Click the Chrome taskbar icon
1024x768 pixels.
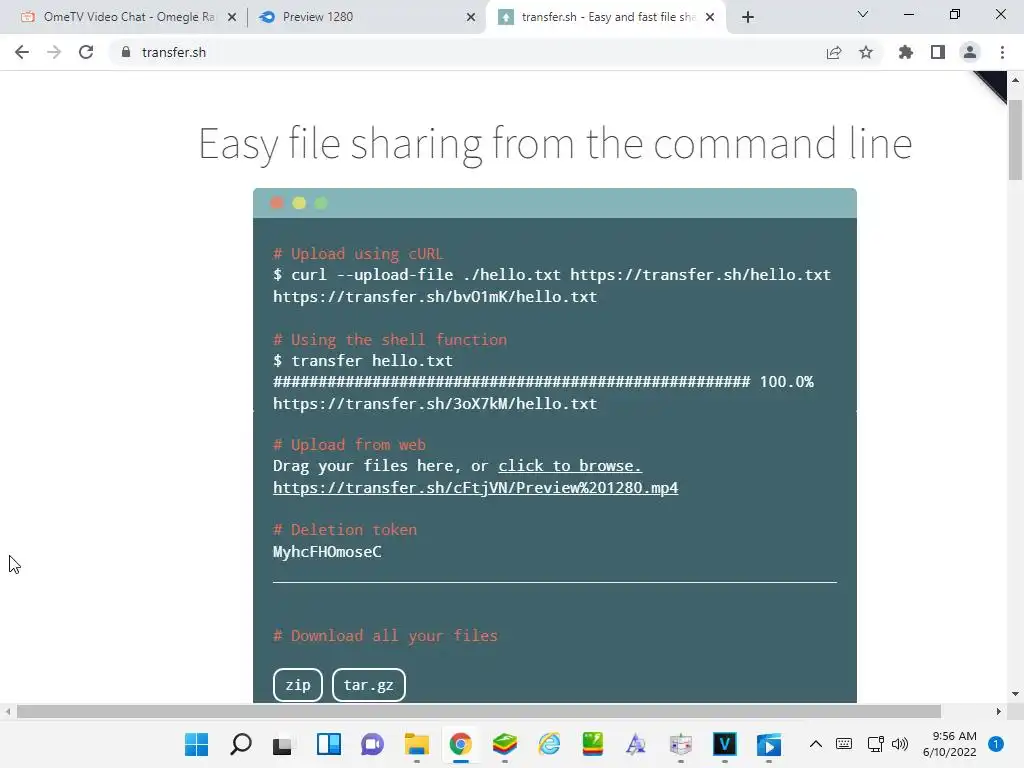click(460, 744)
